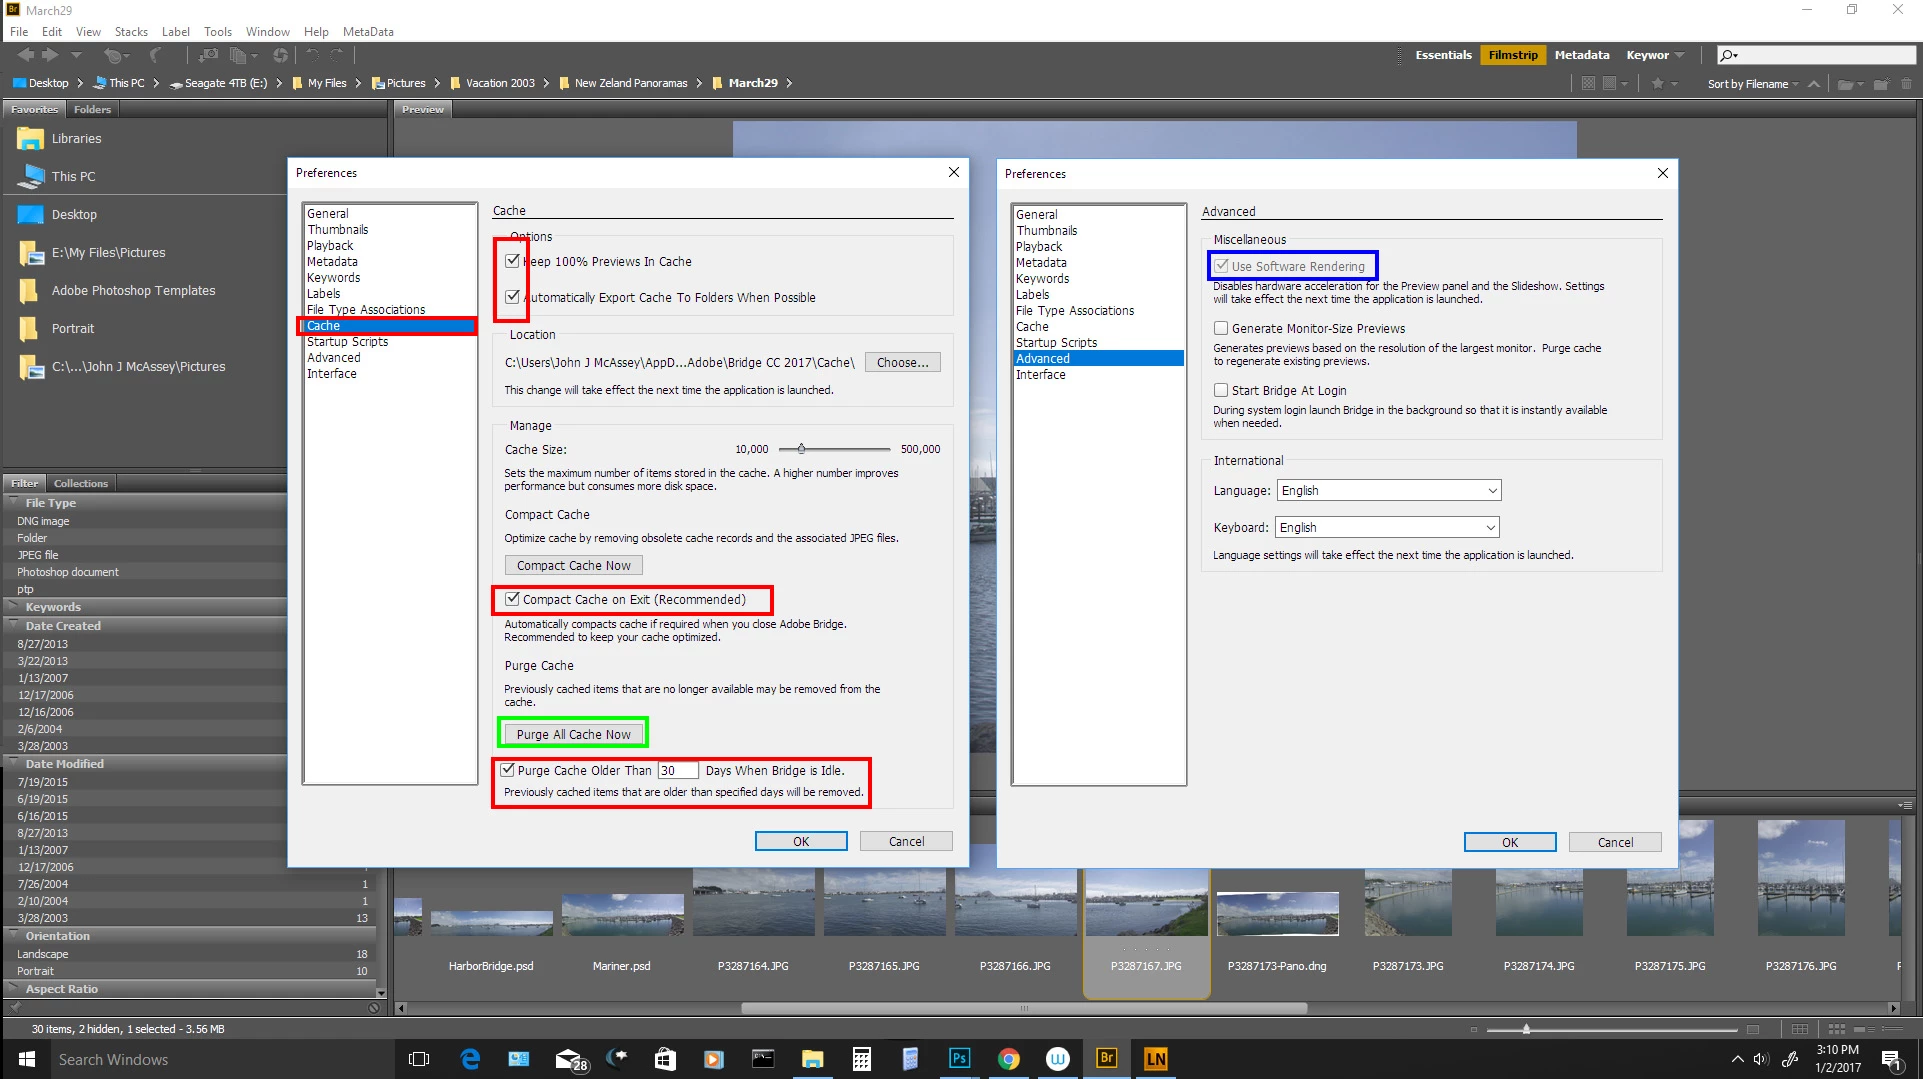Switch to Essentials workspace
Image resolution: width=1923 pixels, height=1079 pixels.
click(x=1443, y=55)
